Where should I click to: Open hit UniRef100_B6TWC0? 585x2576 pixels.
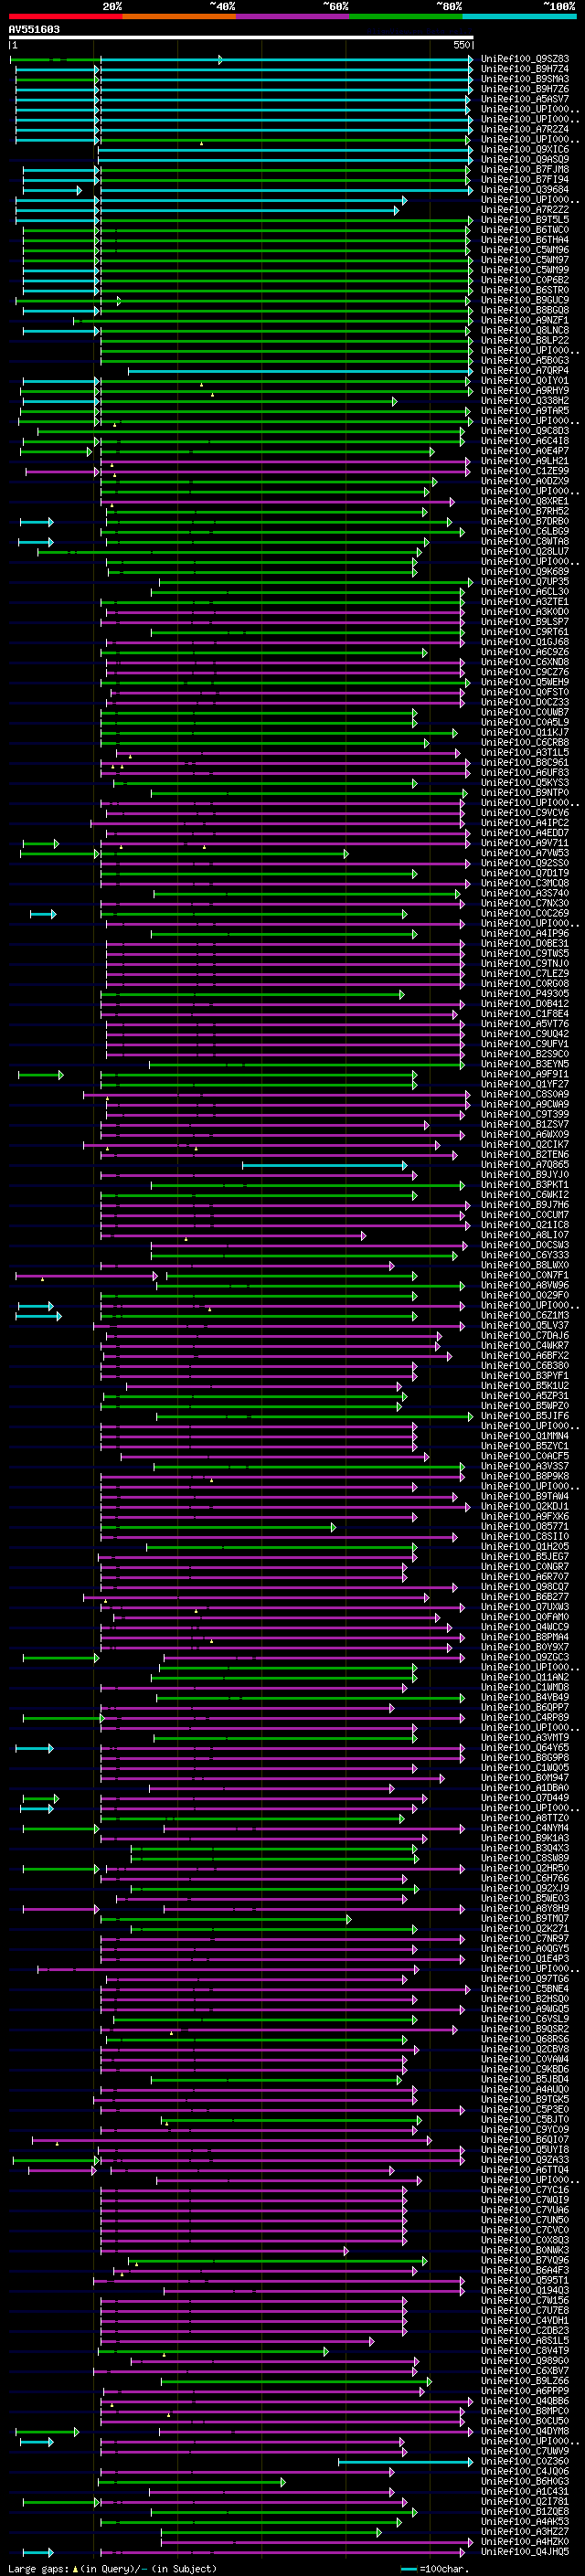pos(525,230)
